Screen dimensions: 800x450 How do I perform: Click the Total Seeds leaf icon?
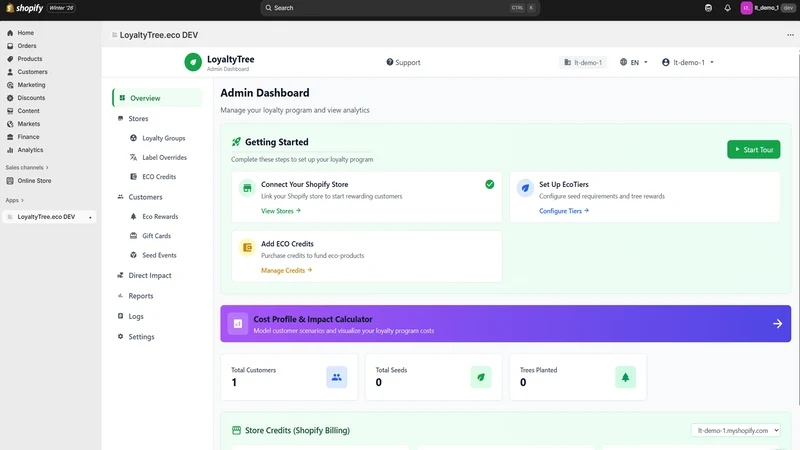[481, 377]
